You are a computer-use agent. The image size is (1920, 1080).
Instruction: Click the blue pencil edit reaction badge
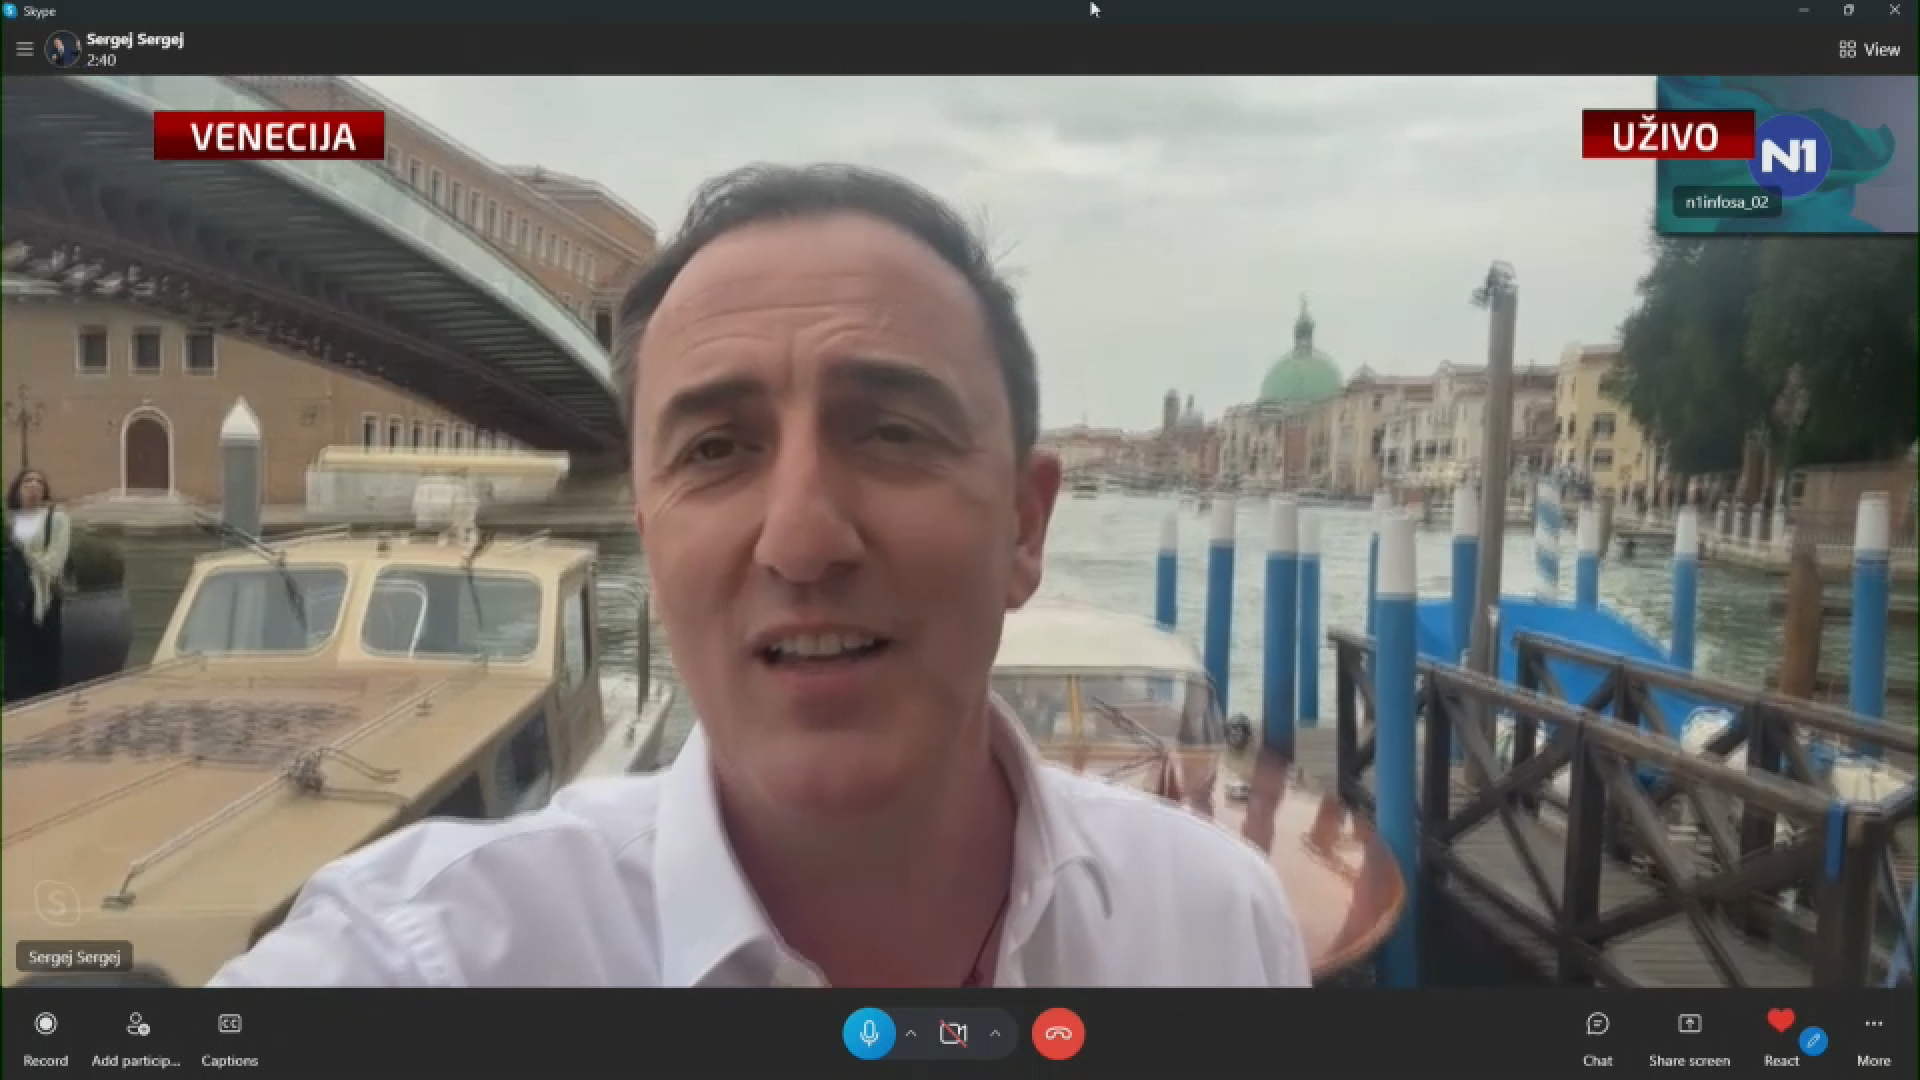point(1813,1042)
